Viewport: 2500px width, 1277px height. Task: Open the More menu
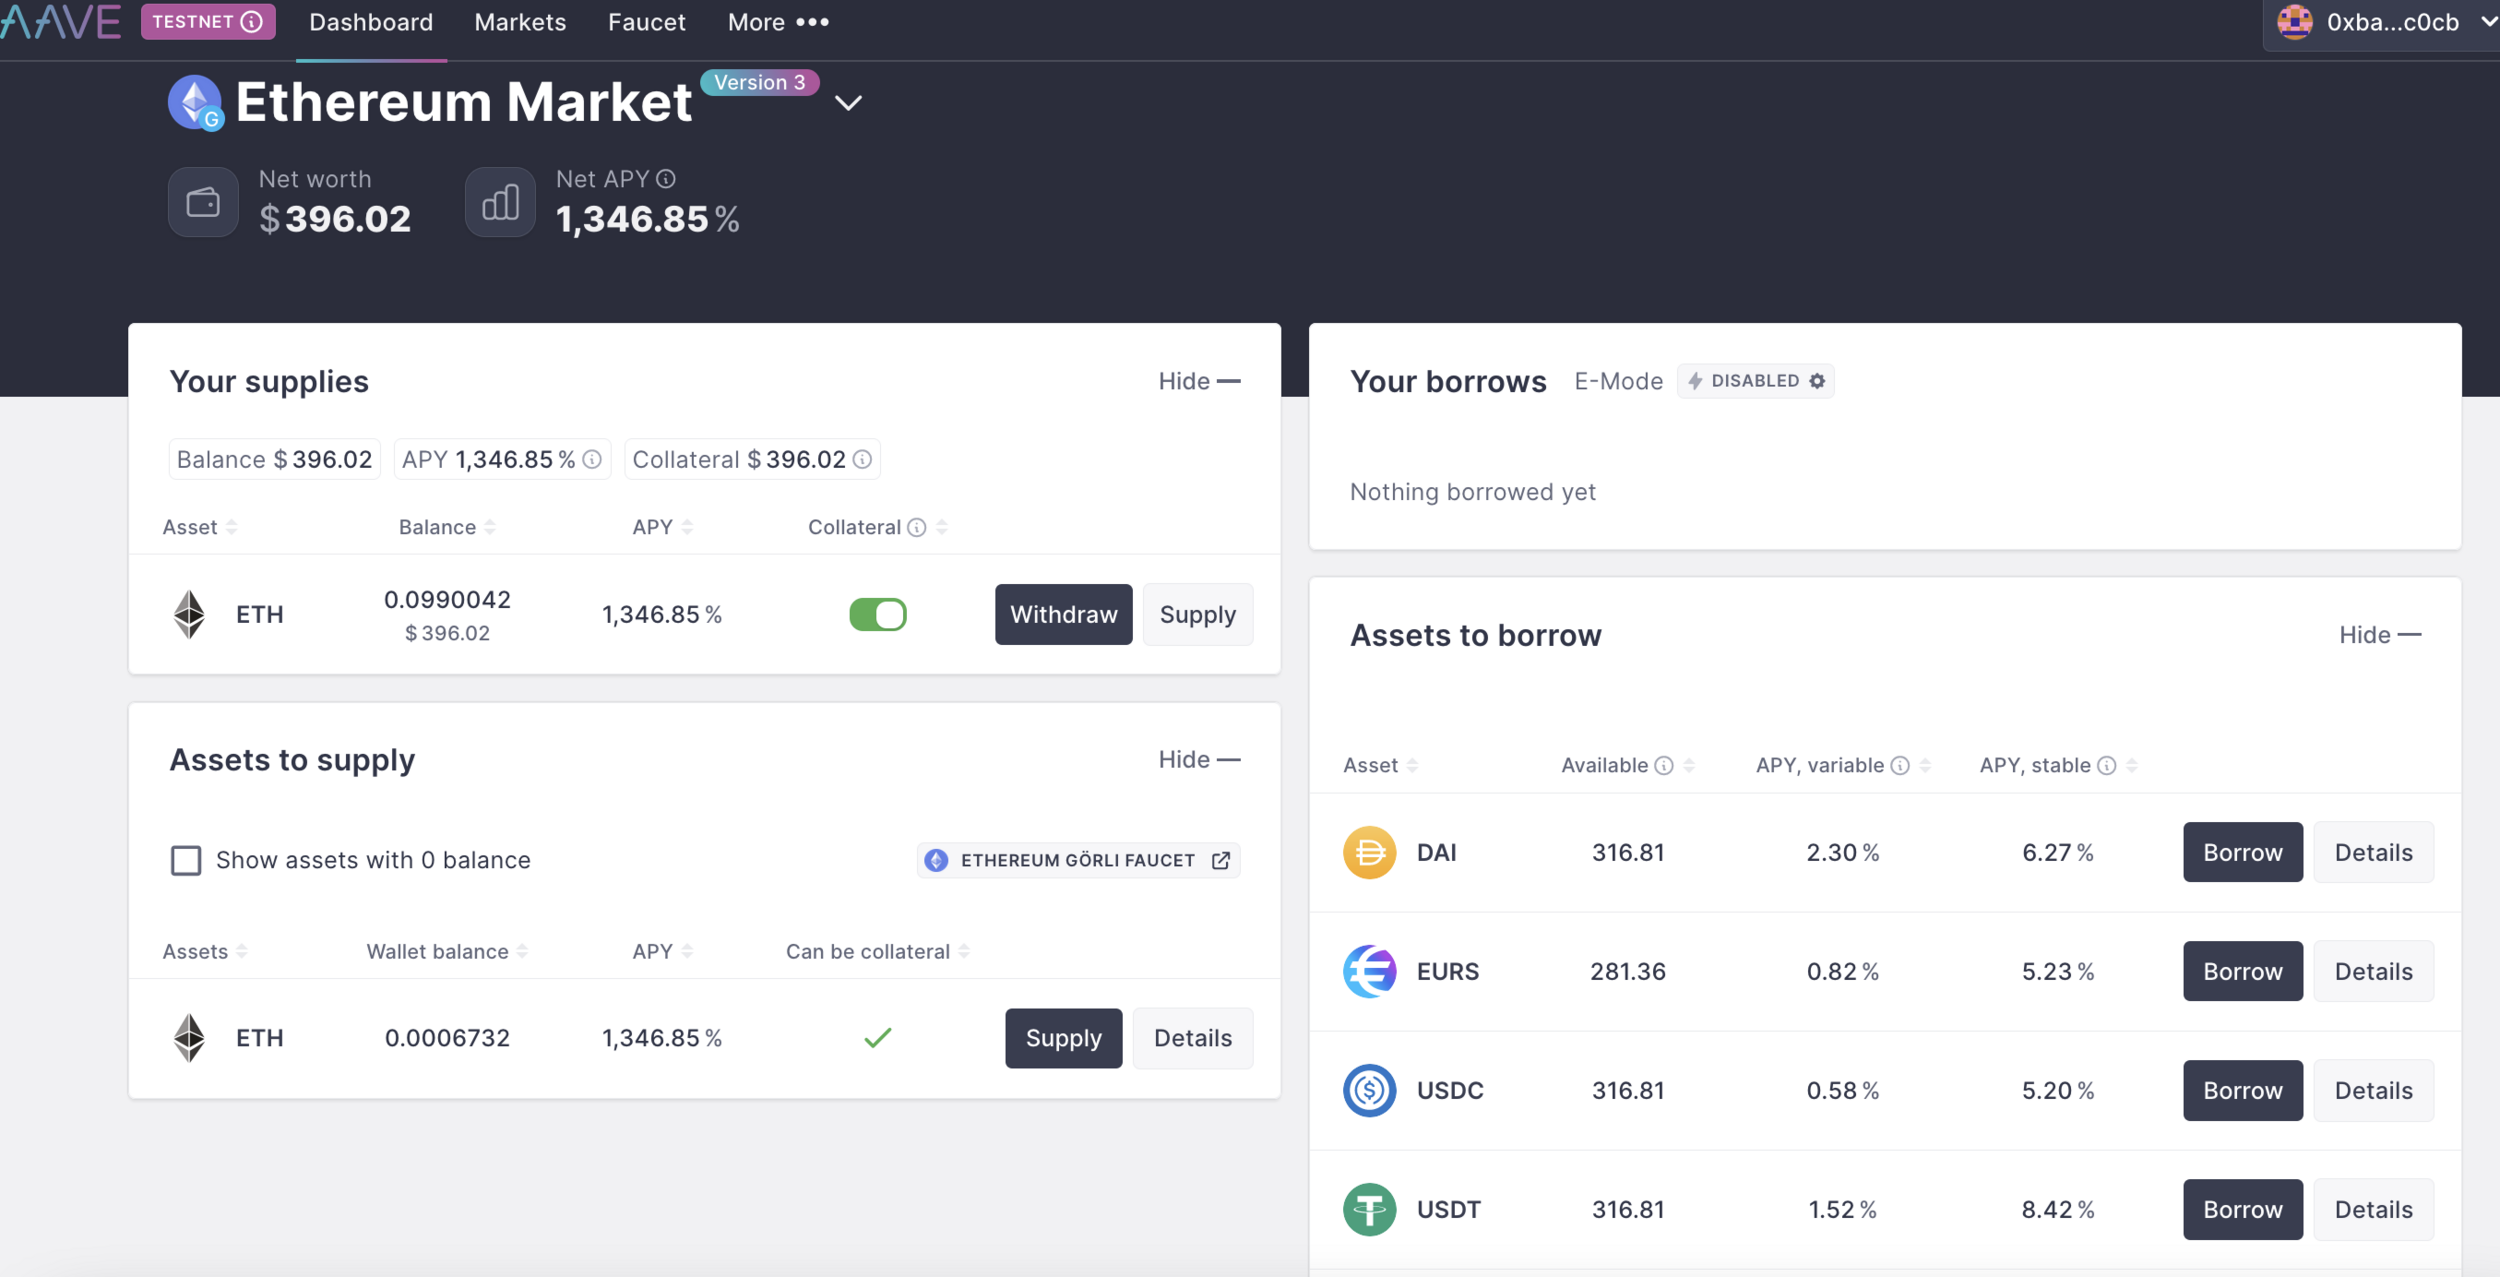[778, 22]
